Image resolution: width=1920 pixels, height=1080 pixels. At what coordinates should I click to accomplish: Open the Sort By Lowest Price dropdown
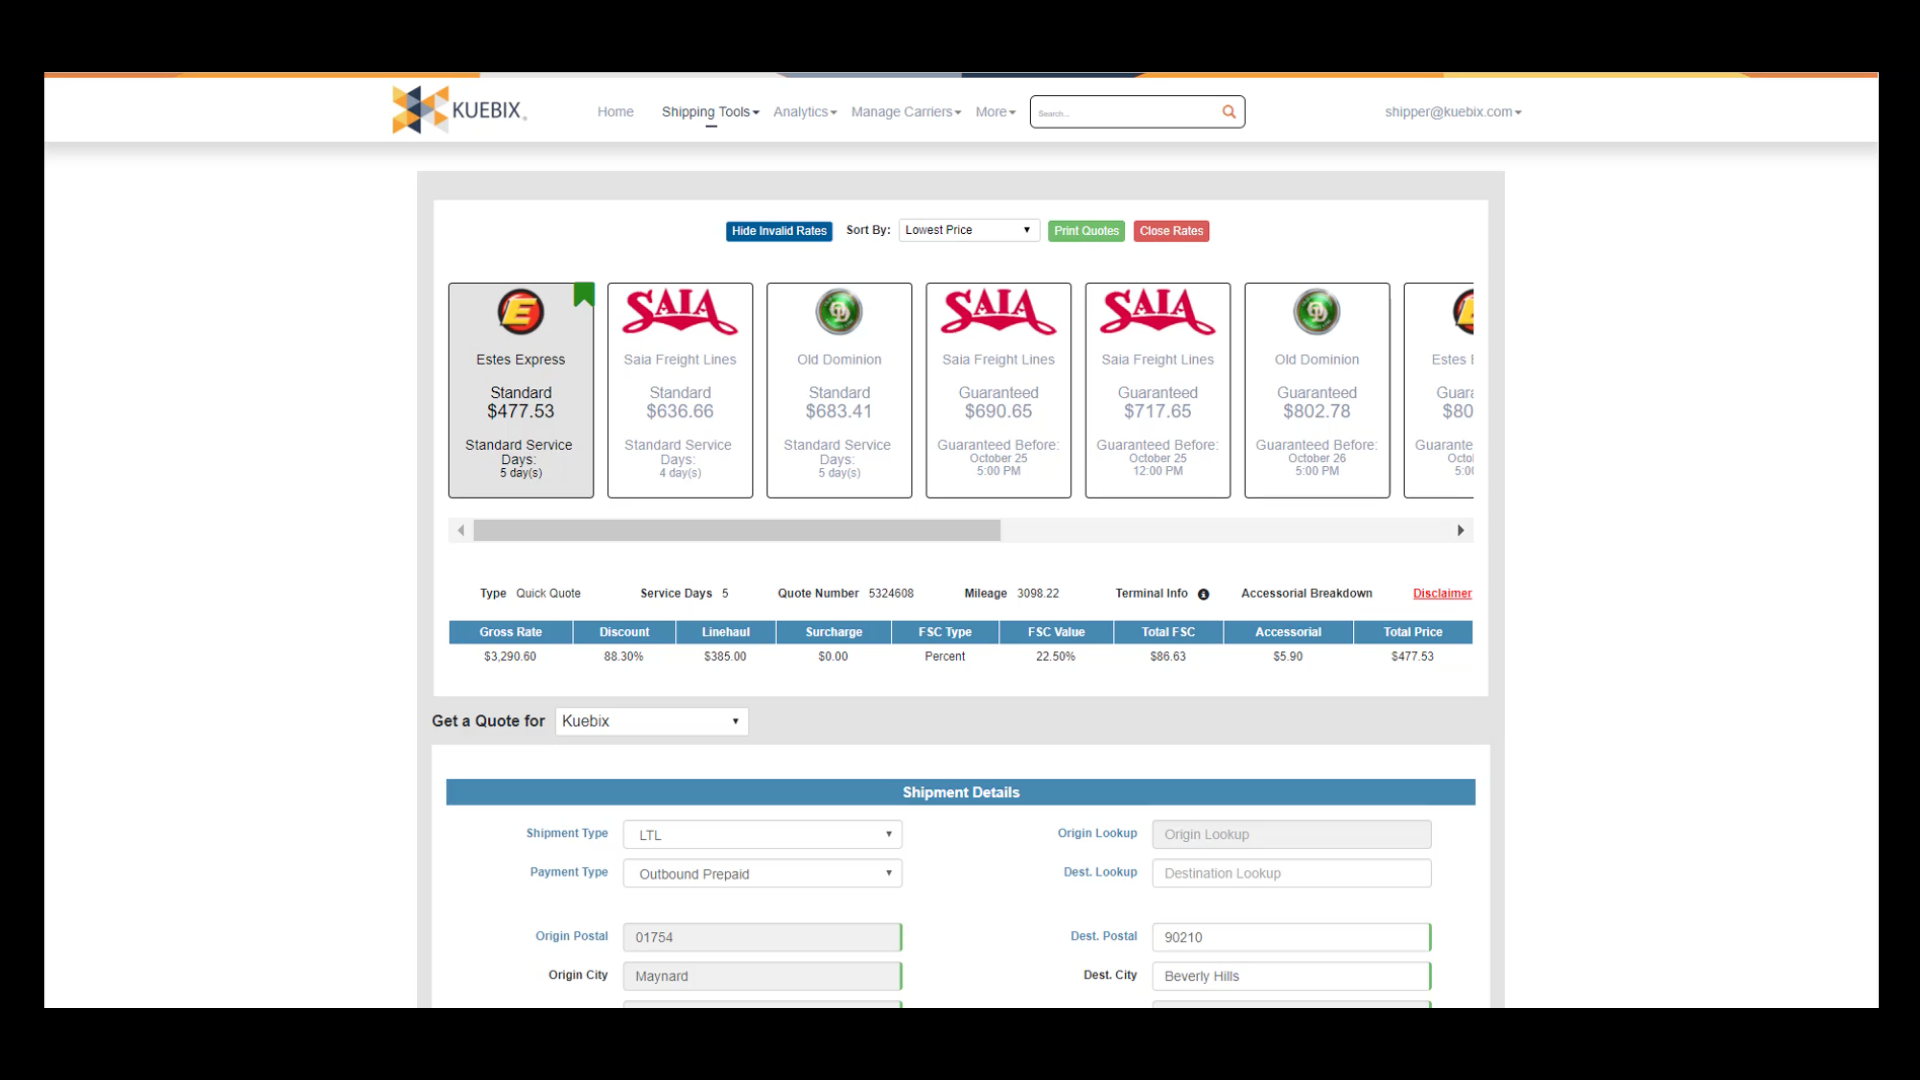pos(968,230)
